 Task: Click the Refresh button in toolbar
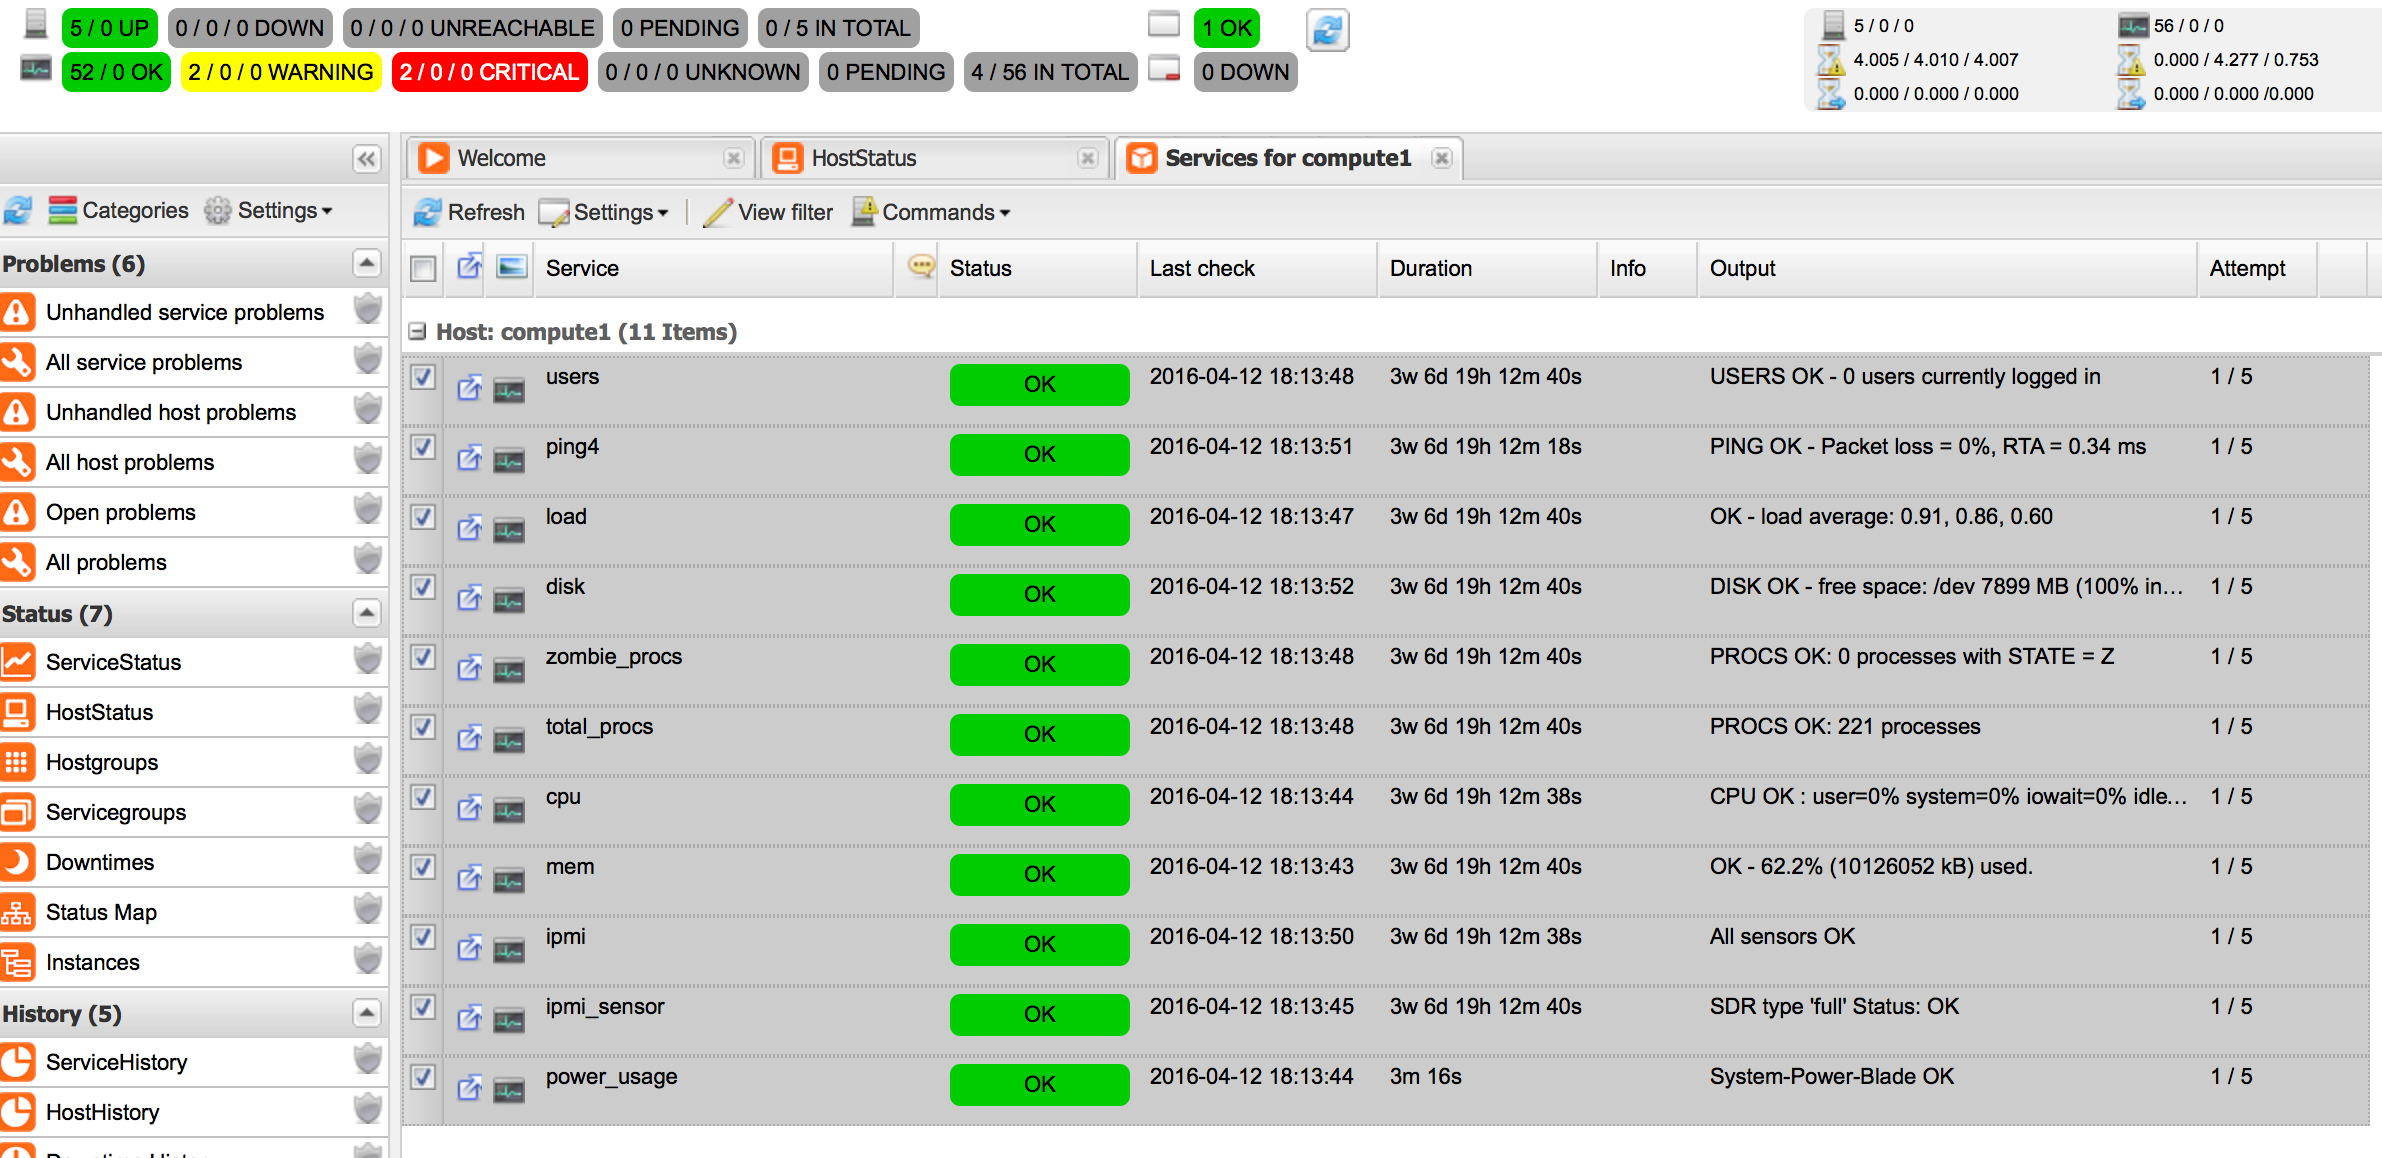[x=469, y=212]
